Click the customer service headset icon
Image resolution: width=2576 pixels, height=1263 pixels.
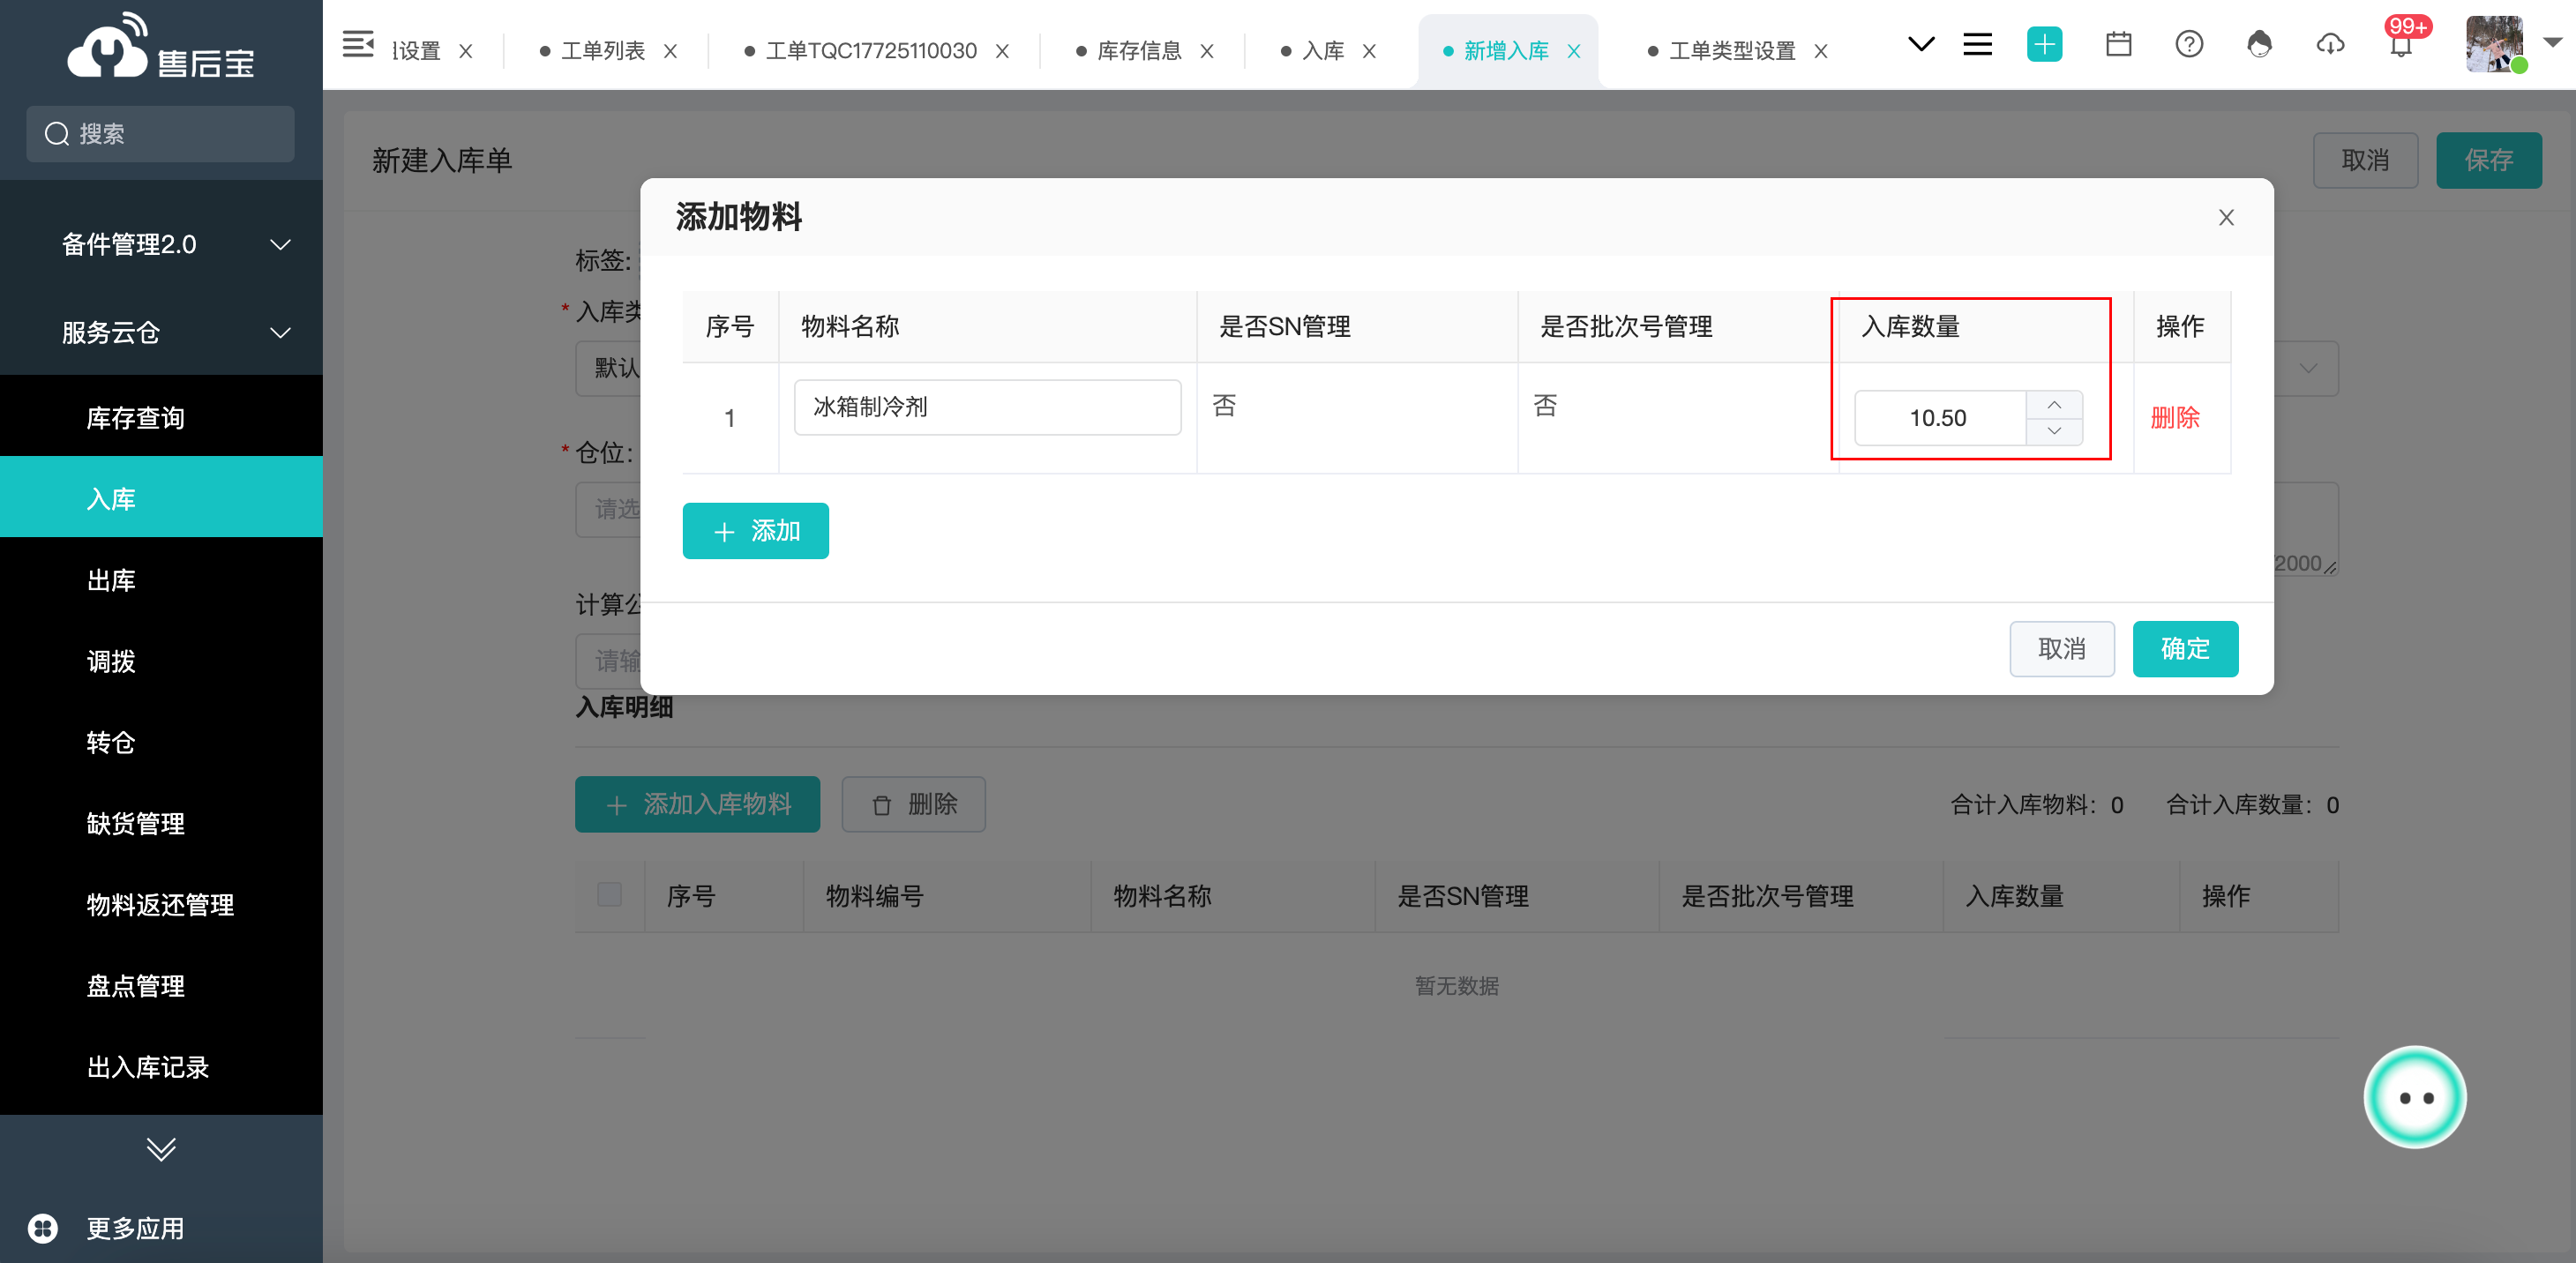tap(2259, 45)
